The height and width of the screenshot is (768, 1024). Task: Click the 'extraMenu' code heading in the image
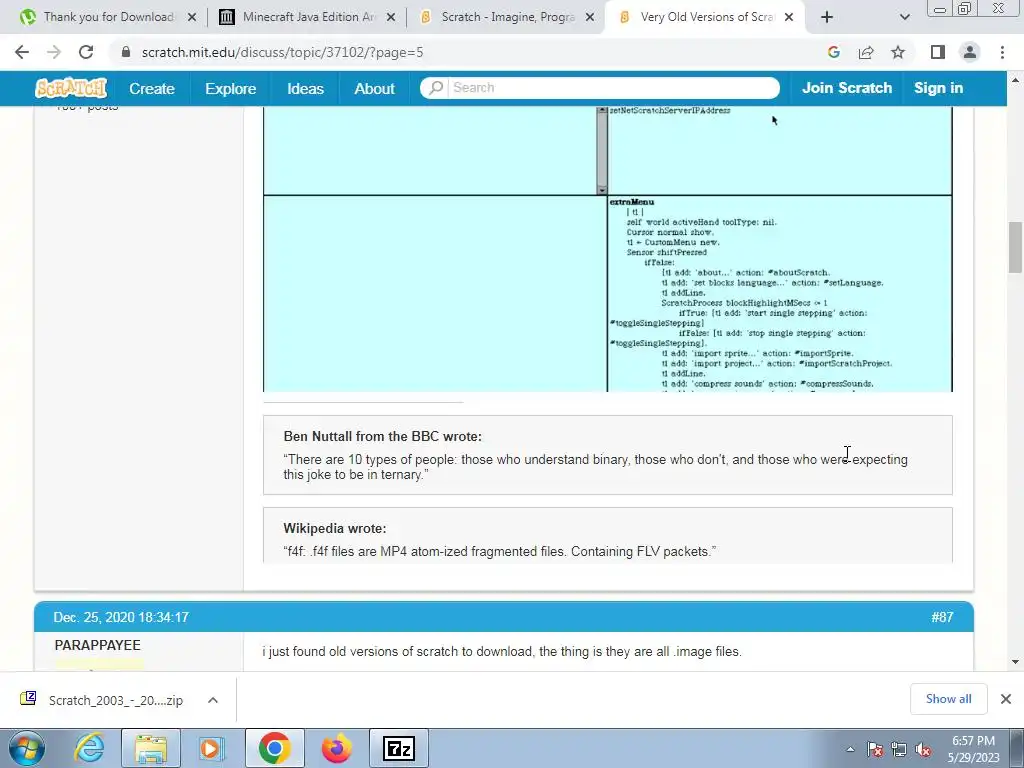(x=632, y=202)
